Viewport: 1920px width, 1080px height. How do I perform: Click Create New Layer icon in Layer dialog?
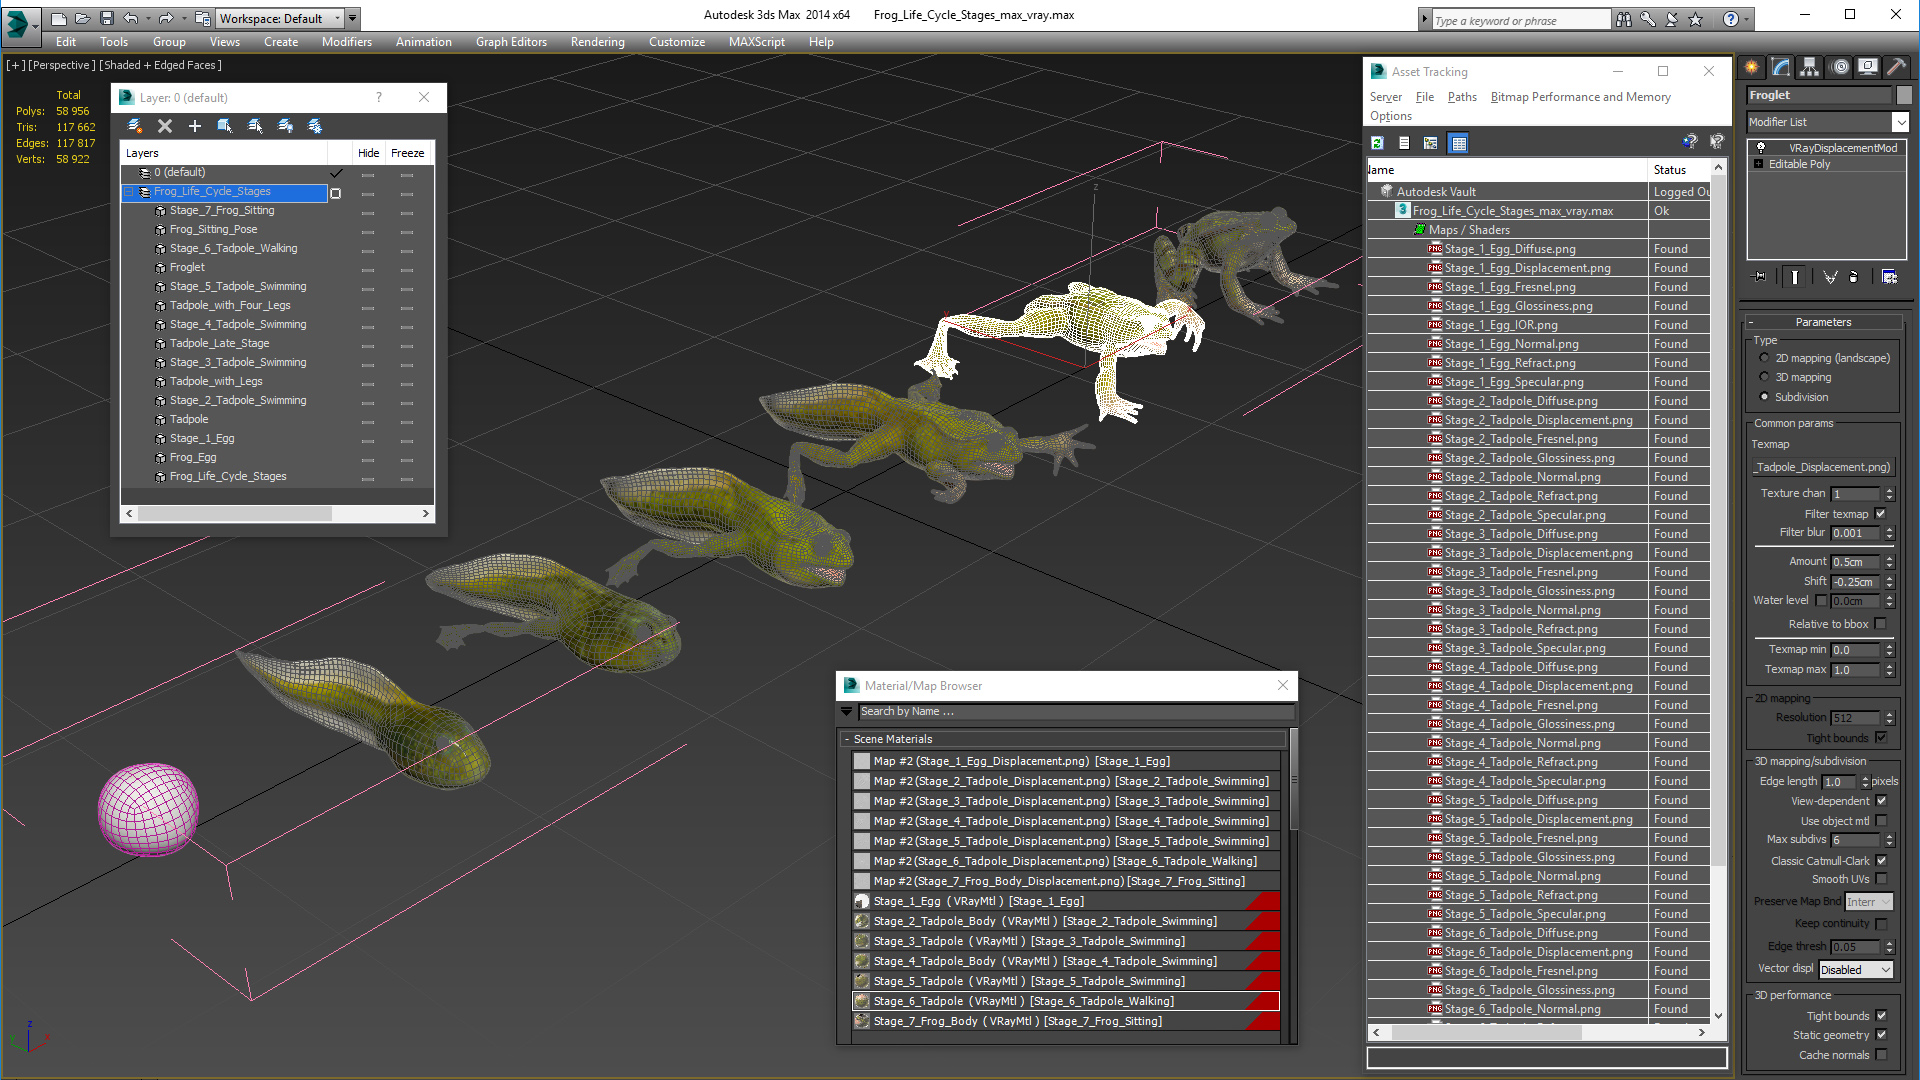coord(135,126)
